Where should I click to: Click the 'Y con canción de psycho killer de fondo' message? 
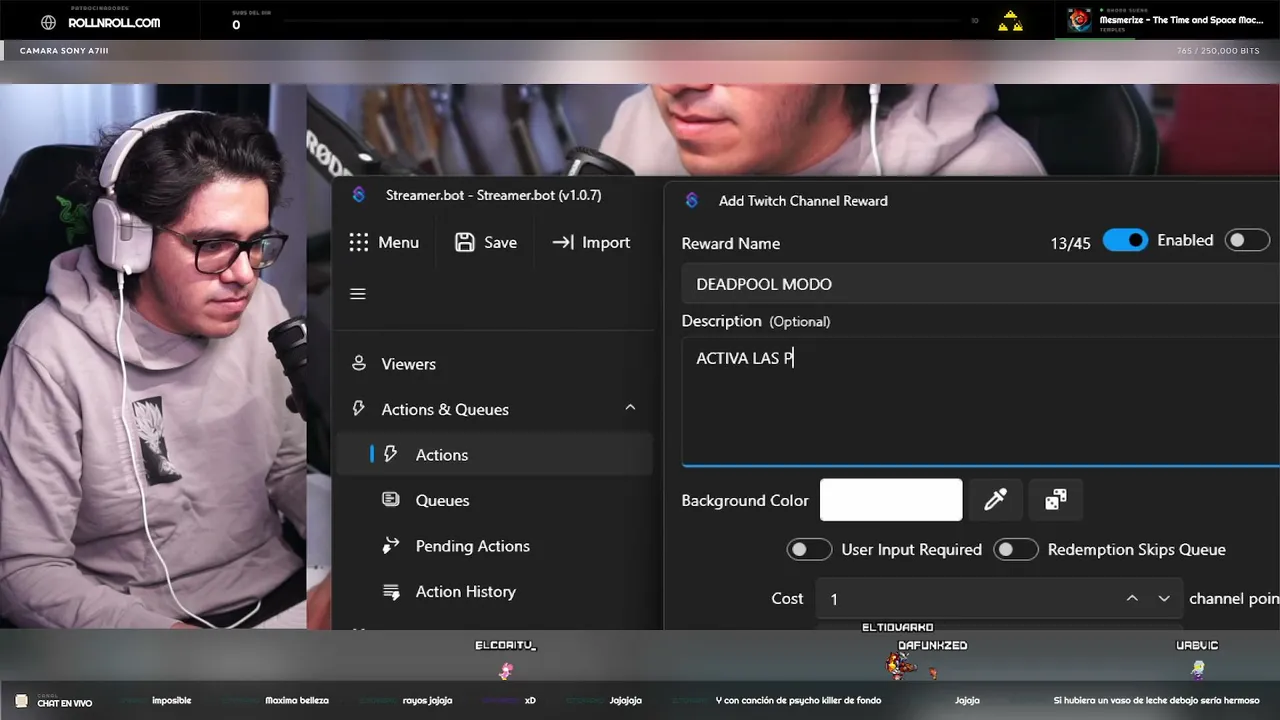[x=798, y=701]
